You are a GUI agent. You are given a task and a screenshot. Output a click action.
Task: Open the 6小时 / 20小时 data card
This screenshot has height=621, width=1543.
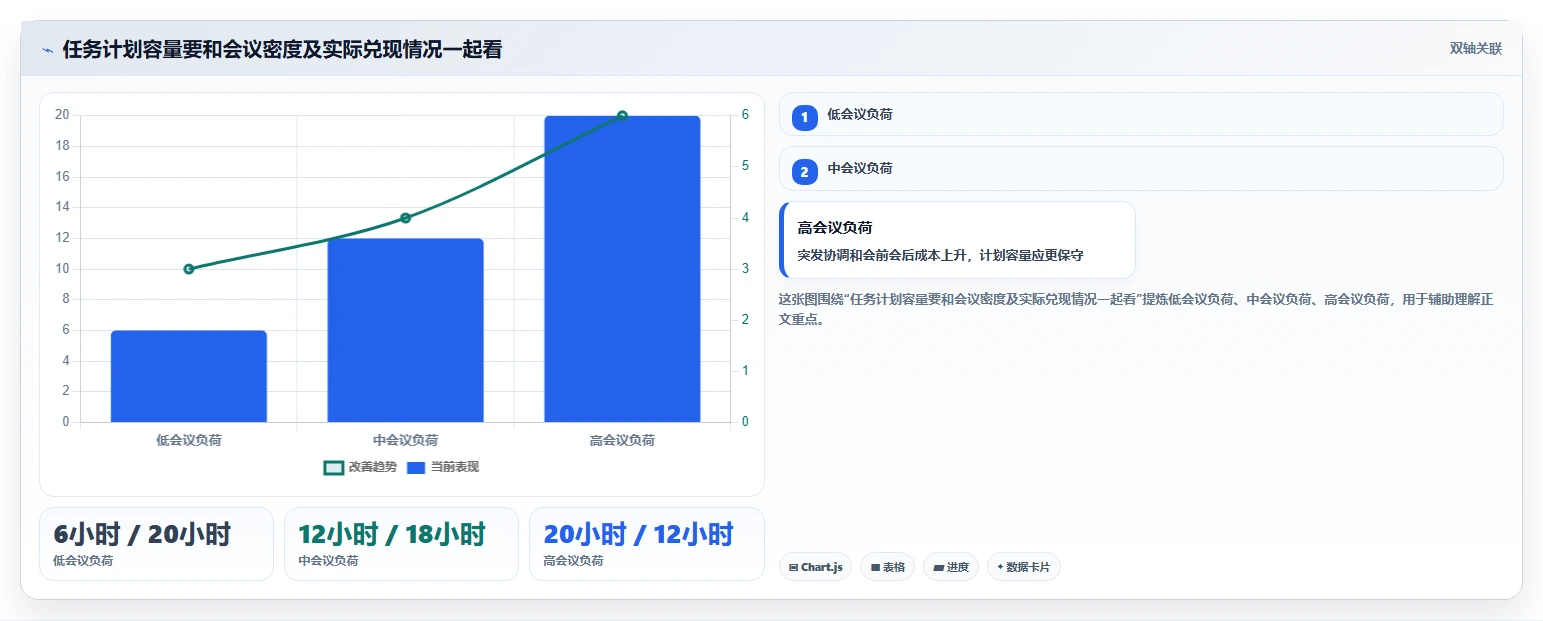tap(156, 544)
